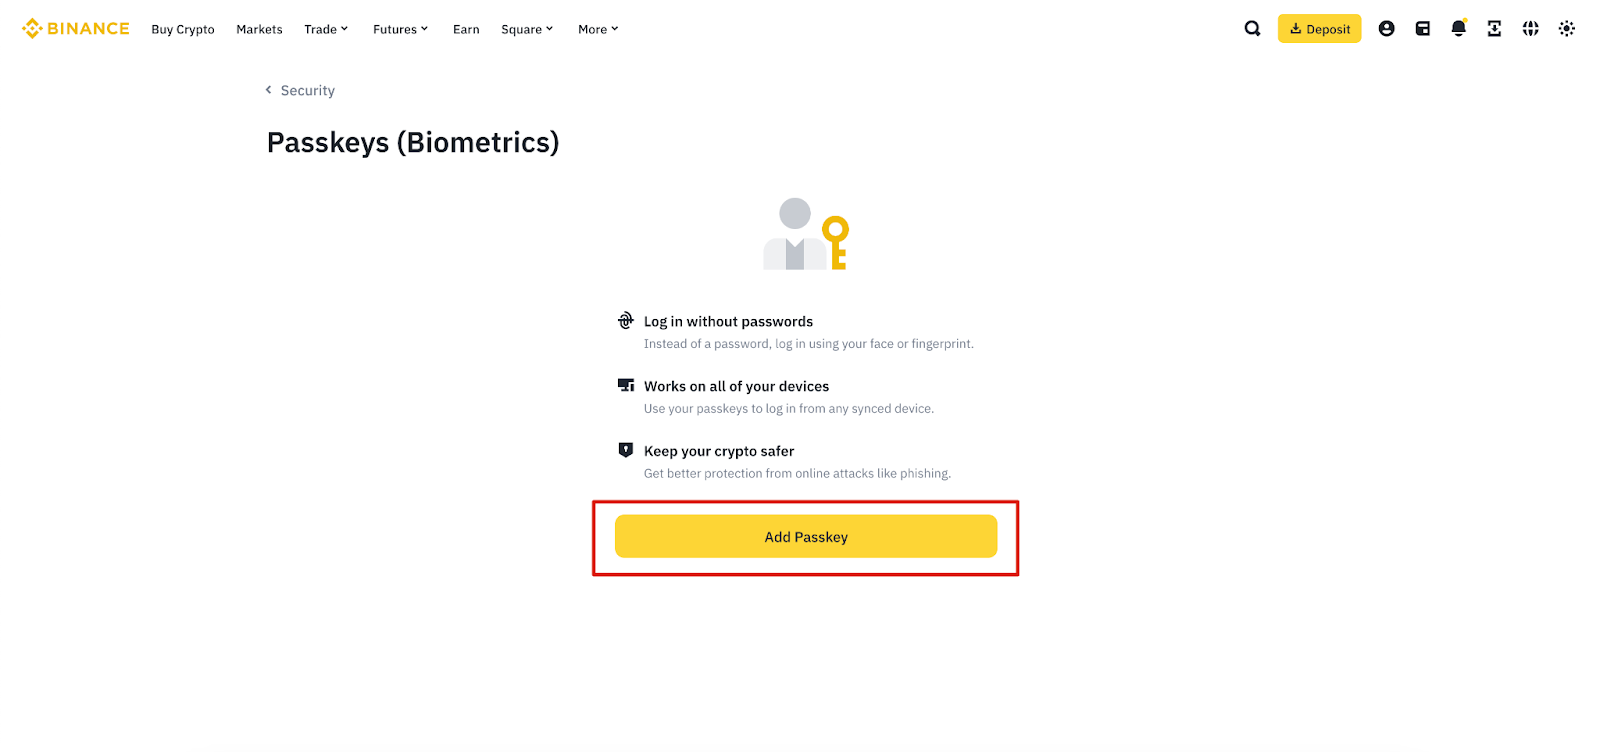Expand the More dropdown menu
1600x752 pixels.
(598, 29)
